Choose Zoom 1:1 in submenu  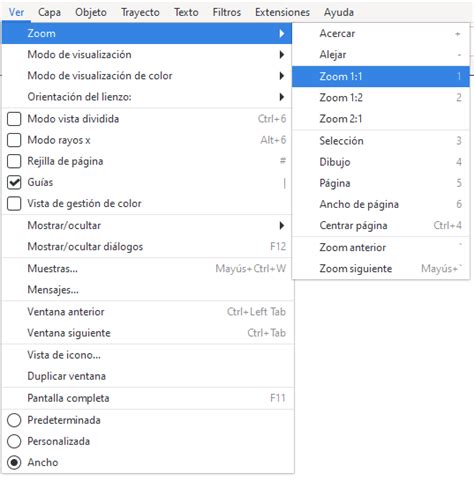381,76
